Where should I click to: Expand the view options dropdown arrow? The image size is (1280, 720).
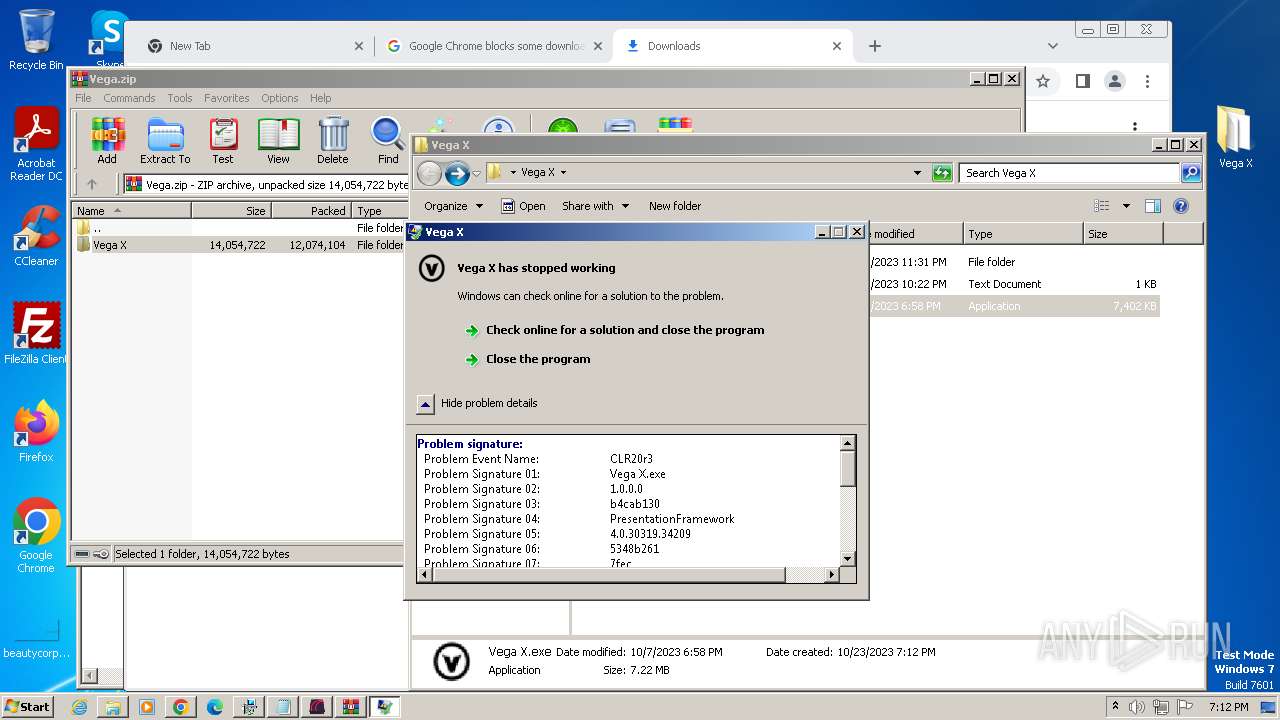point(1126,206)
